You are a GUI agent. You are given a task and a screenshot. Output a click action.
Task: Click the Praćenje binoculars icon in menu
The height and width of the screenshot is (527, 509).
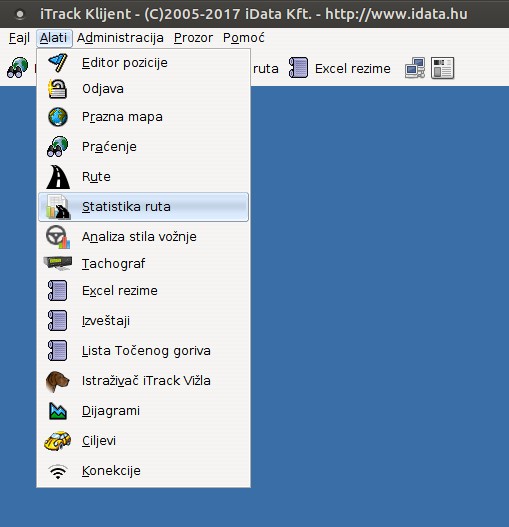(57, 147)
